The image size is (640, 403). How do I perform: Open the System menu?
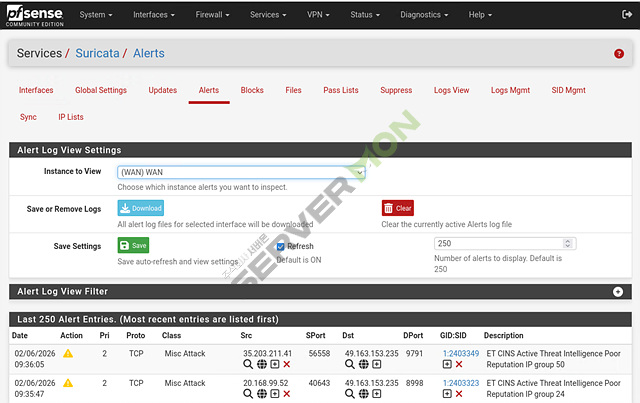click(x=96, y=15)
